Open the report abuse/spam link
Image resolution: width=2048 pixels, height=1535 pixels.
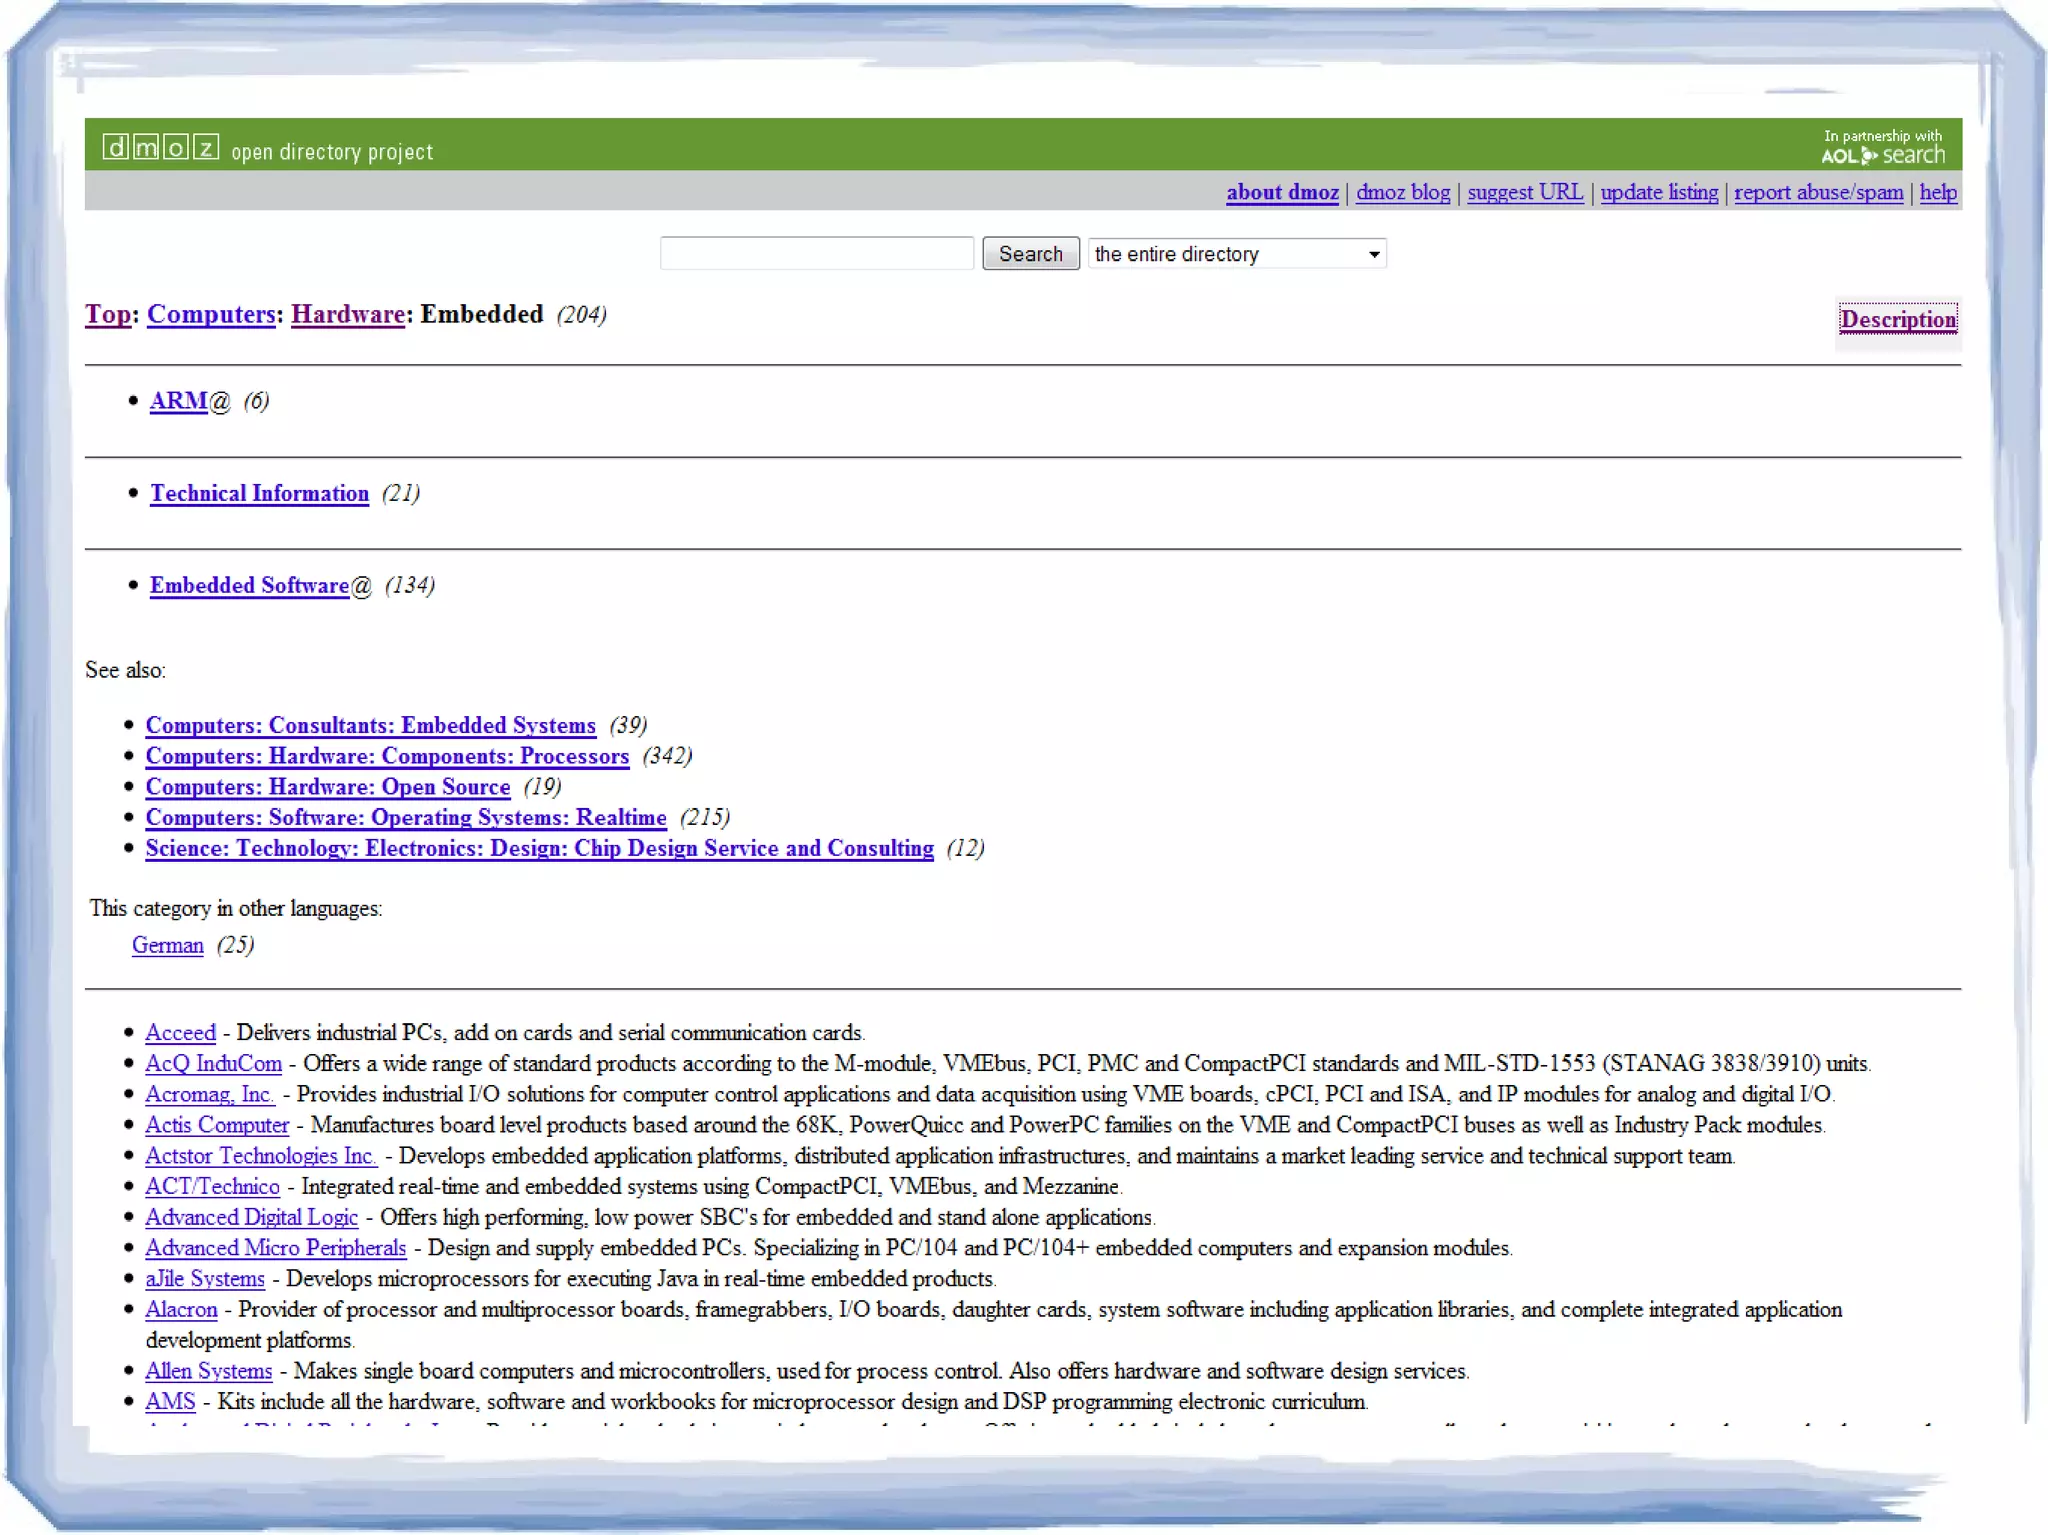coord(1818,192)
